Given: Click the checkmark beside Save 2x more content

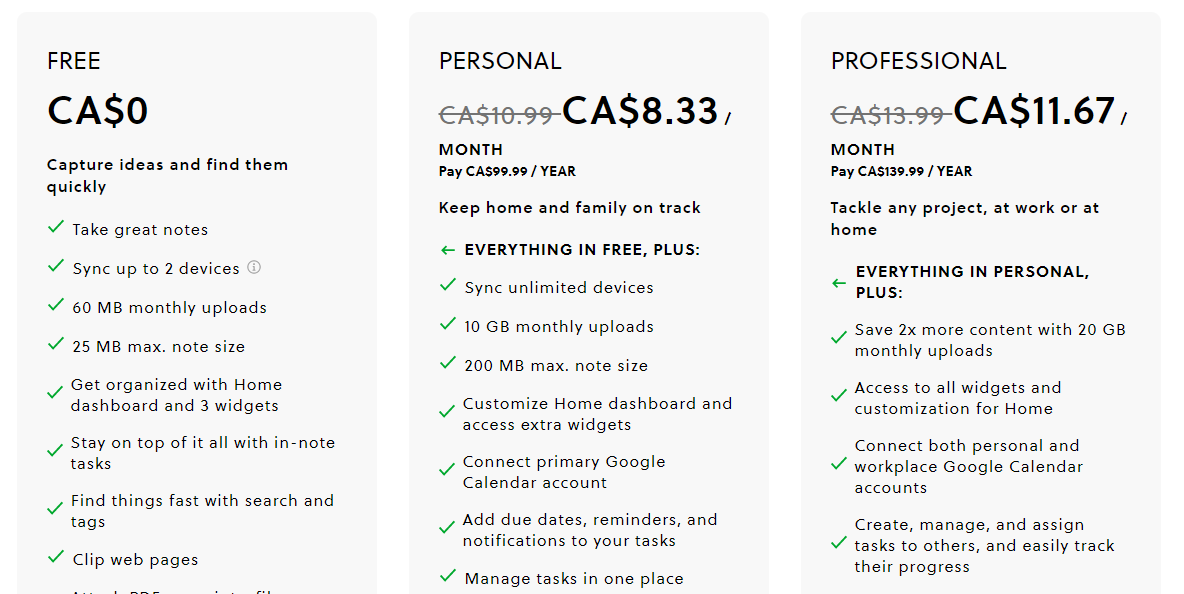Looking at the screenshot, I should click(839, 338).
